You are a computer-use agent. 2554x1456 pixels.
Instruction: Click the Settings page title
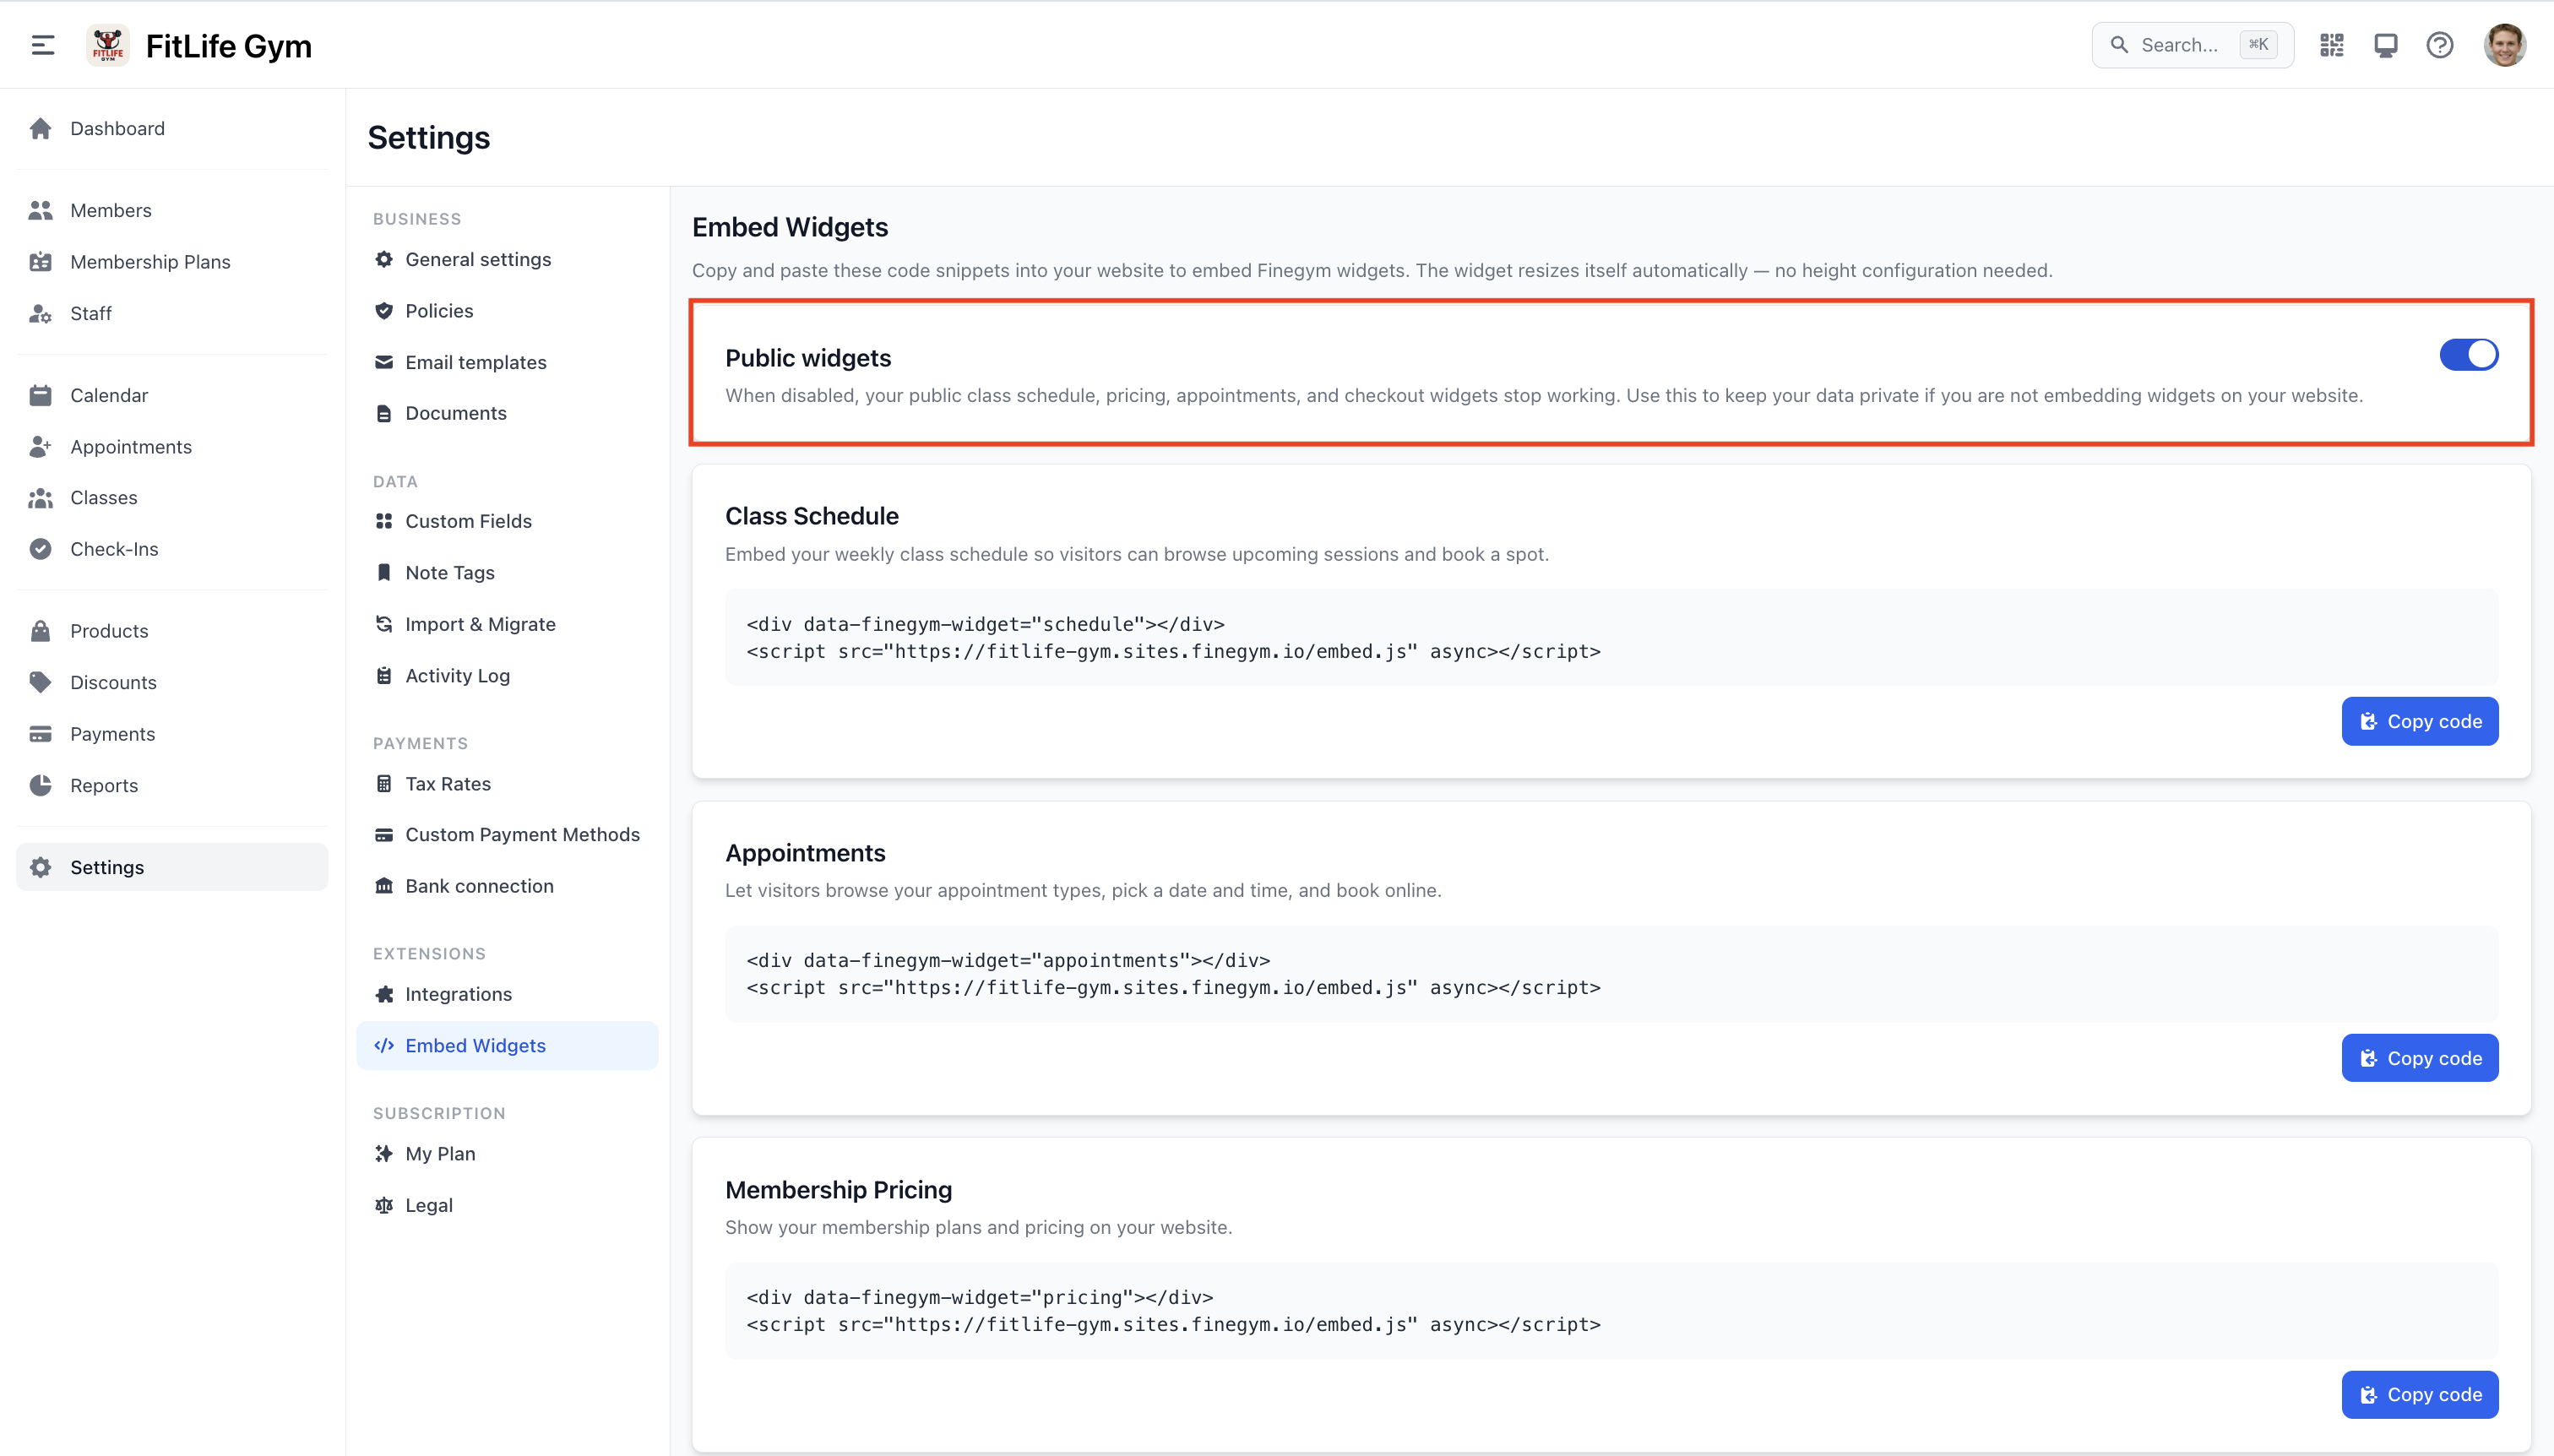(x=429, y=138)
